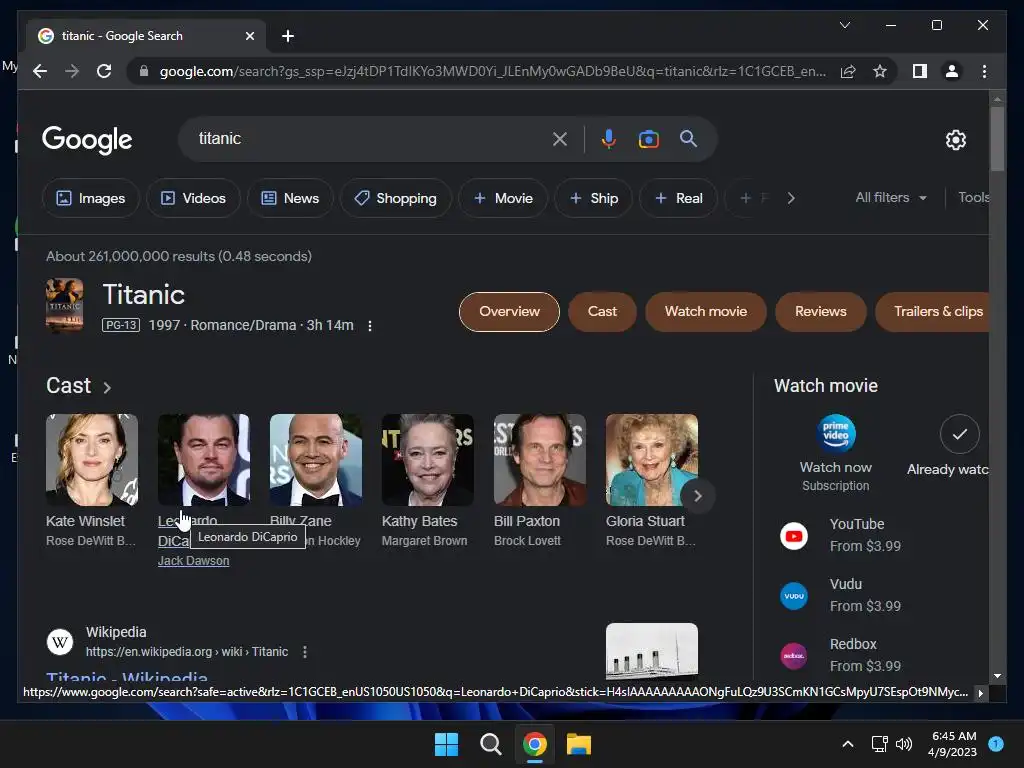Open File Explorer from taskbar

[x=579, y=744]
